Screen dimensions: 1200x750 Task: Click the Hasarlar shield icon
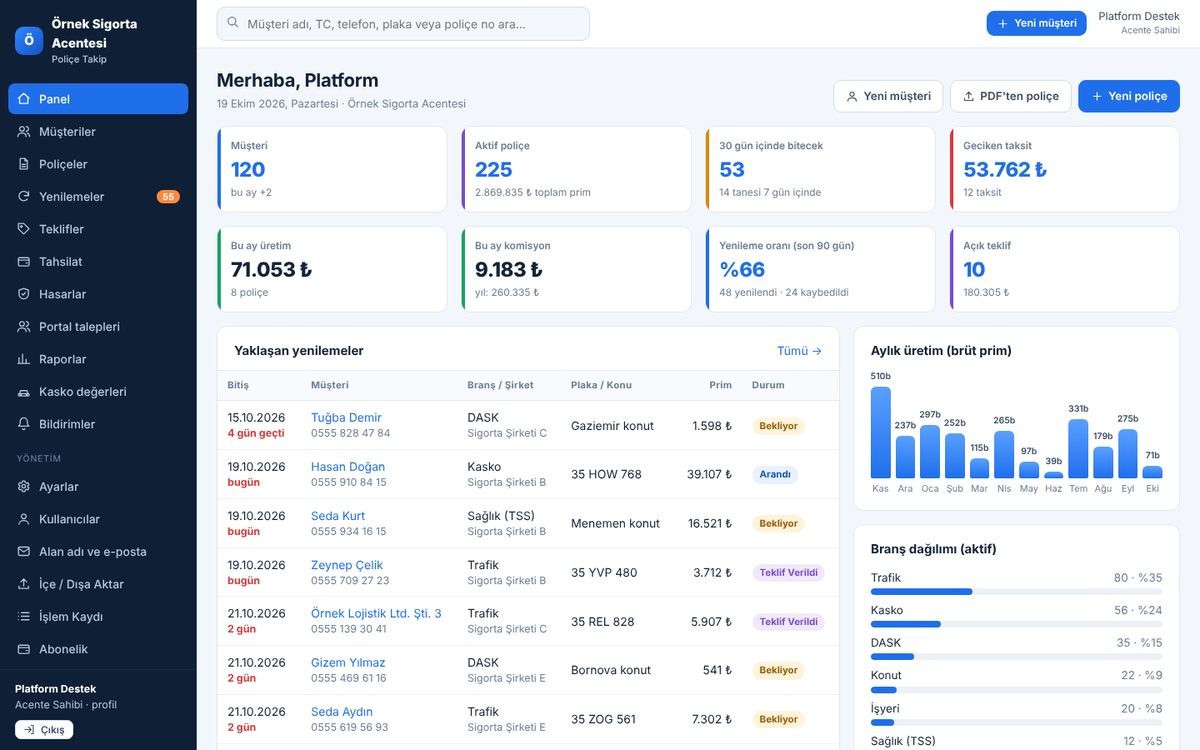pyautogui.click(x=24, y=294)
